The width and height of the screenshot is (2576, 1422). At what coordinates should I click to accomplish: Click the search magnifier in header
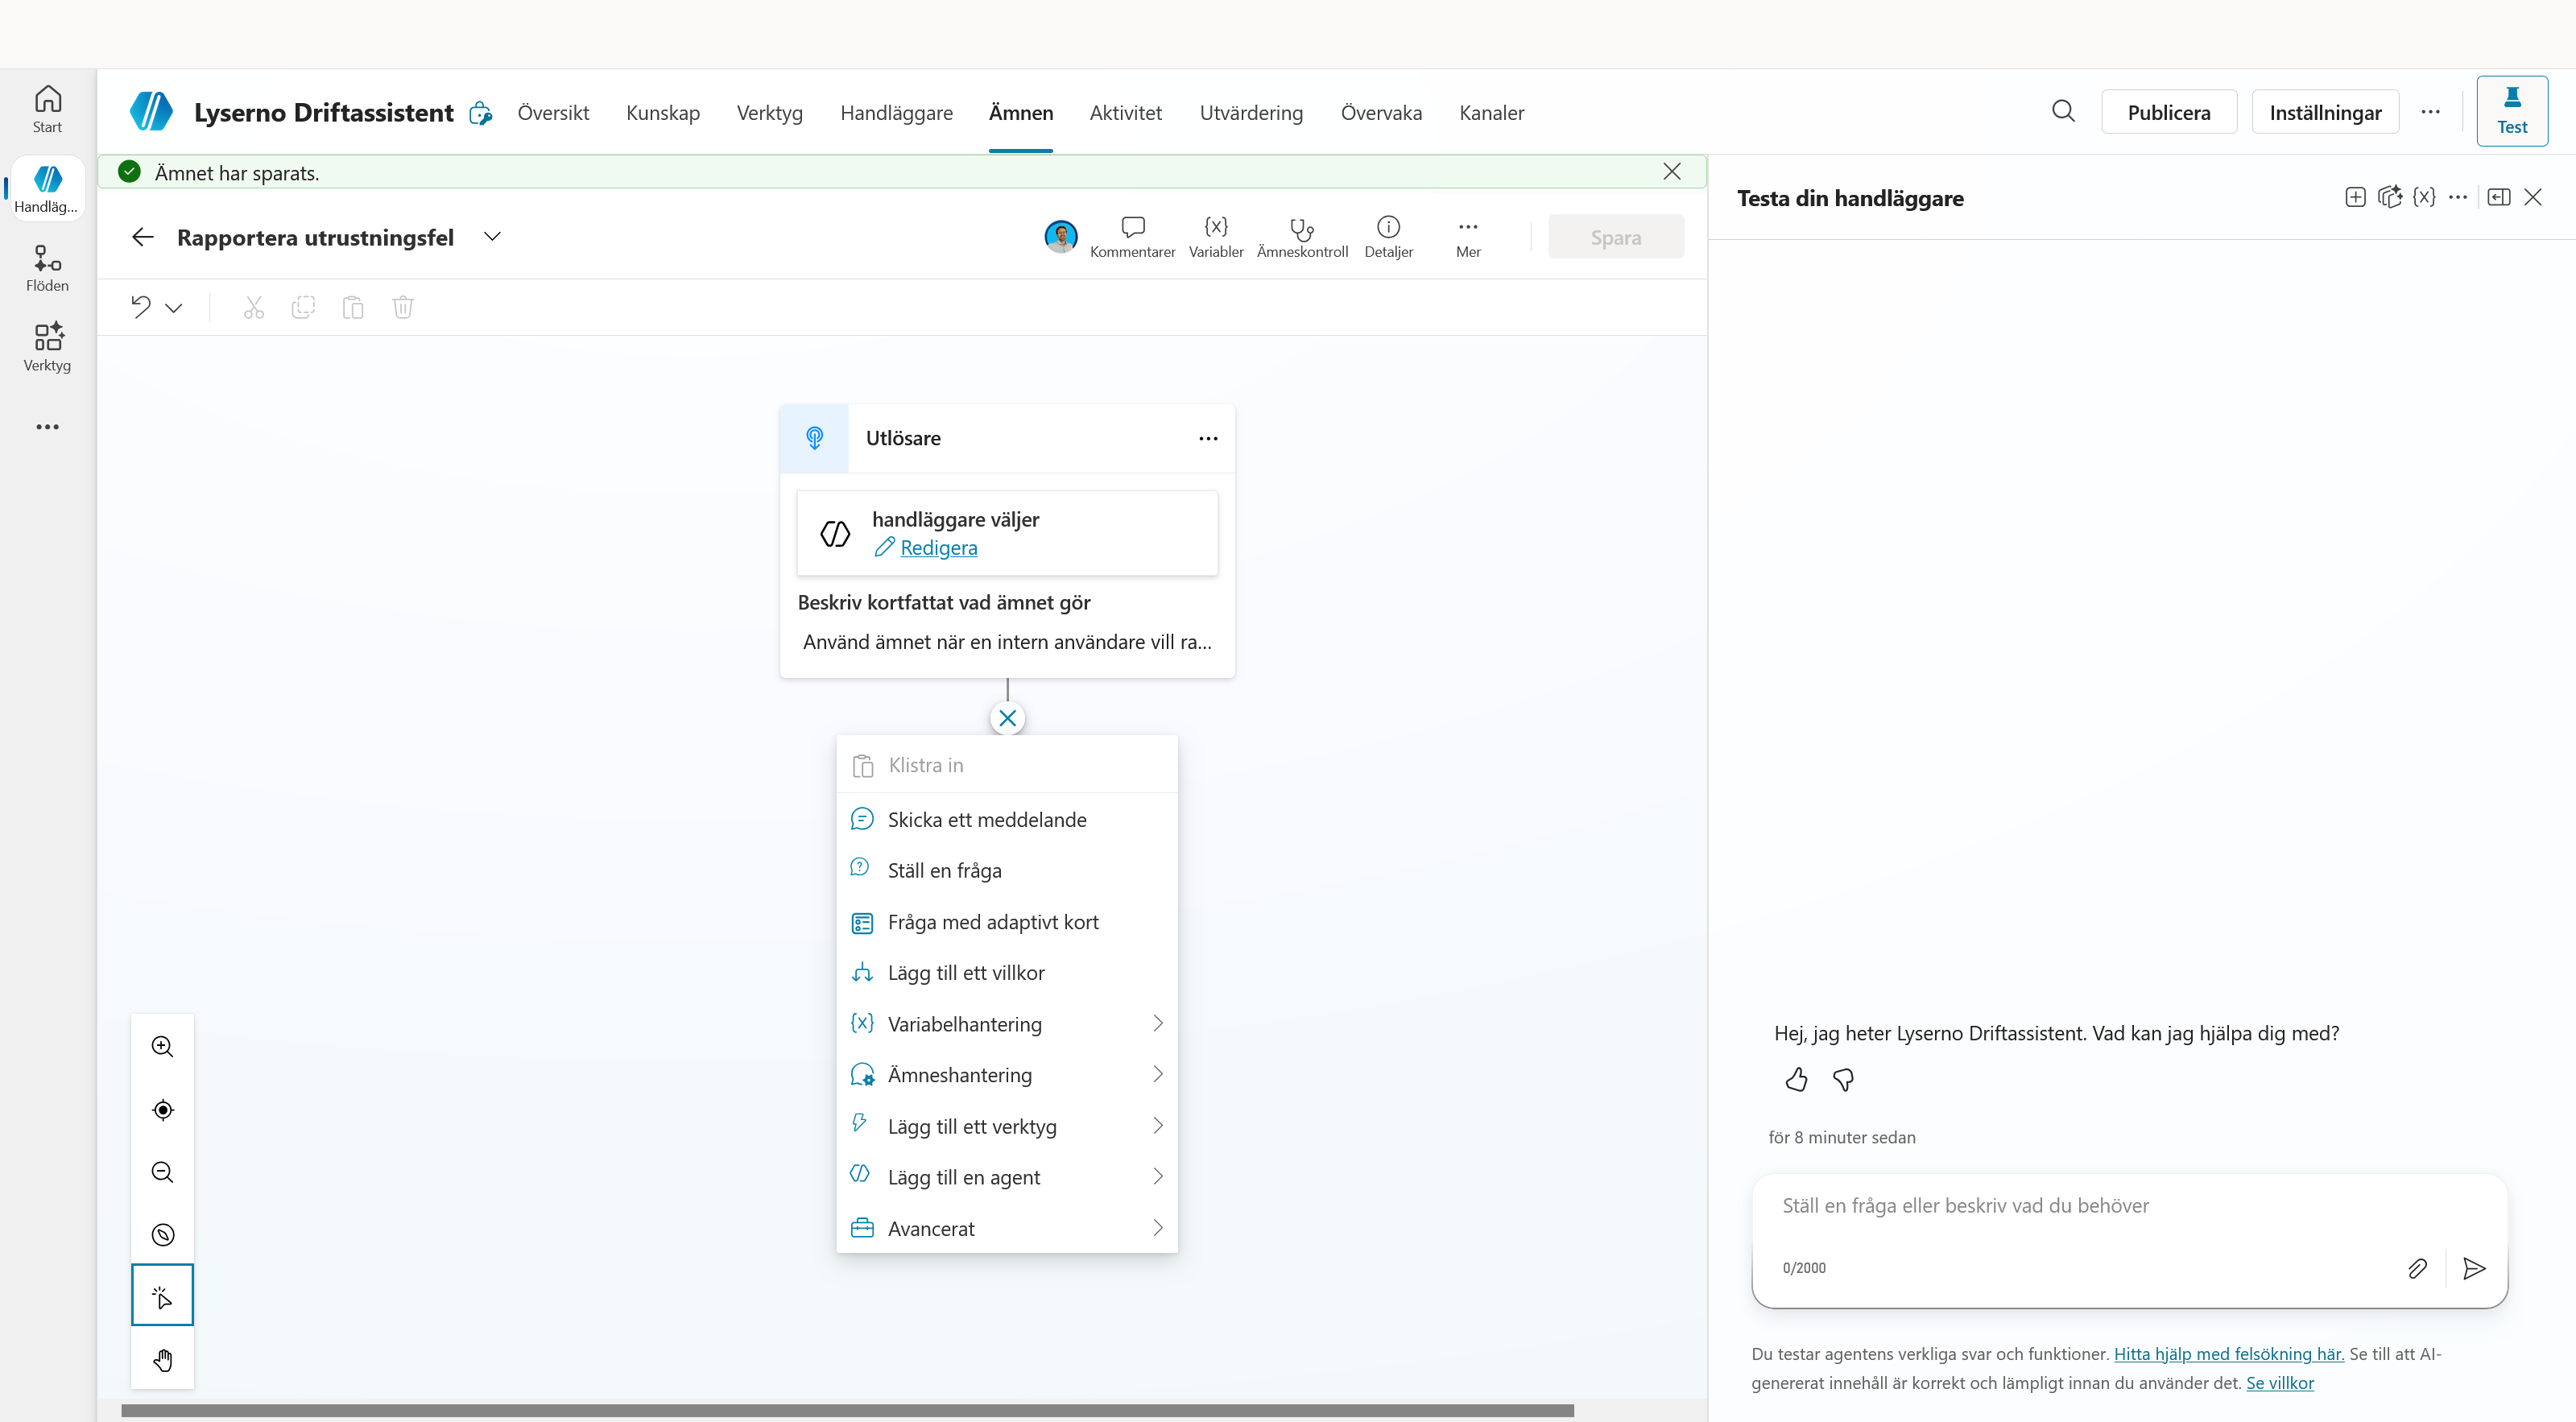tap(2063, 111)
